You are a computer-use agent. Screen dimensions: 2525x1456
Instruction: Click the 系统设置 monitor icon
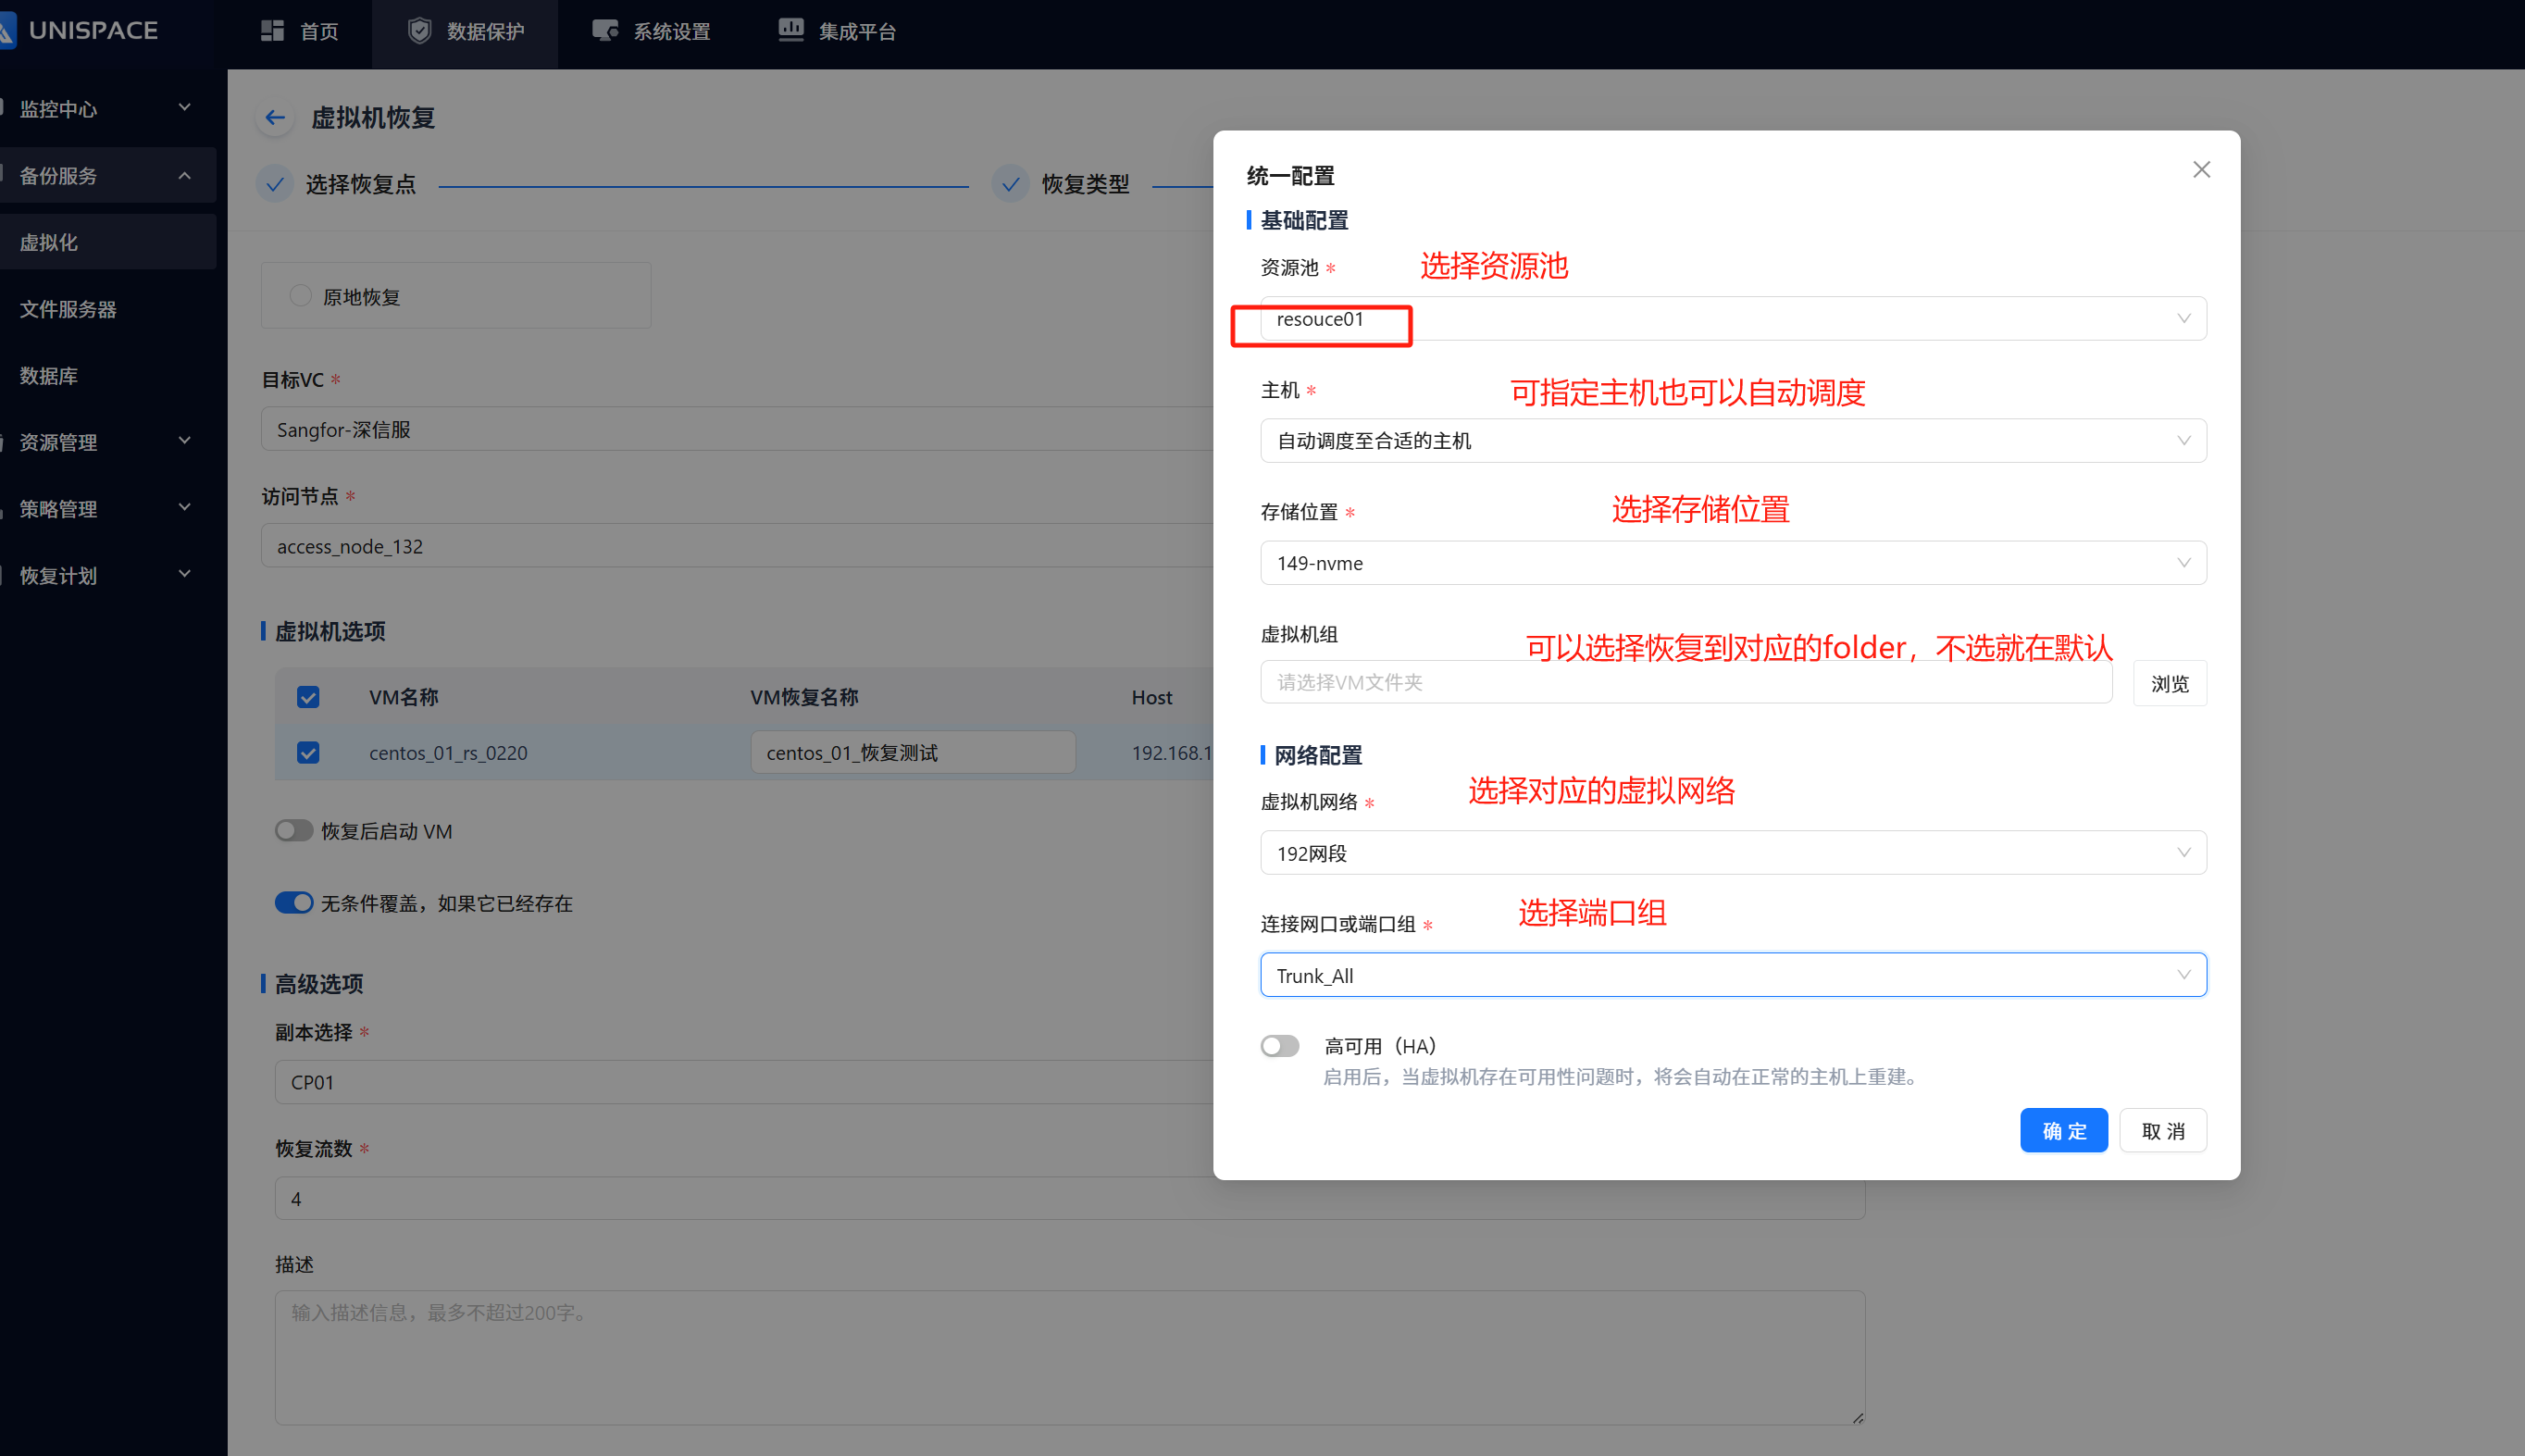[x=605, y=31]
